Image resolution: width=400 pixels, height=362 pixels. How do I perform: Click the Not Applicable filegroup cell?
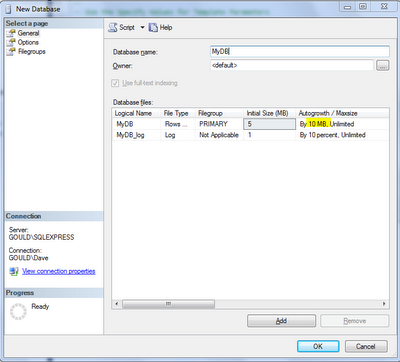point(219,135)
